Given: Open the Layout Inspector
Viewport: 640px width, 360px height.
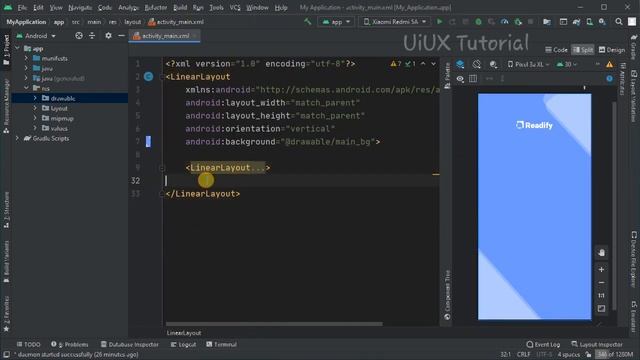Looking at the screenshot, I should [x=597, y=344].
